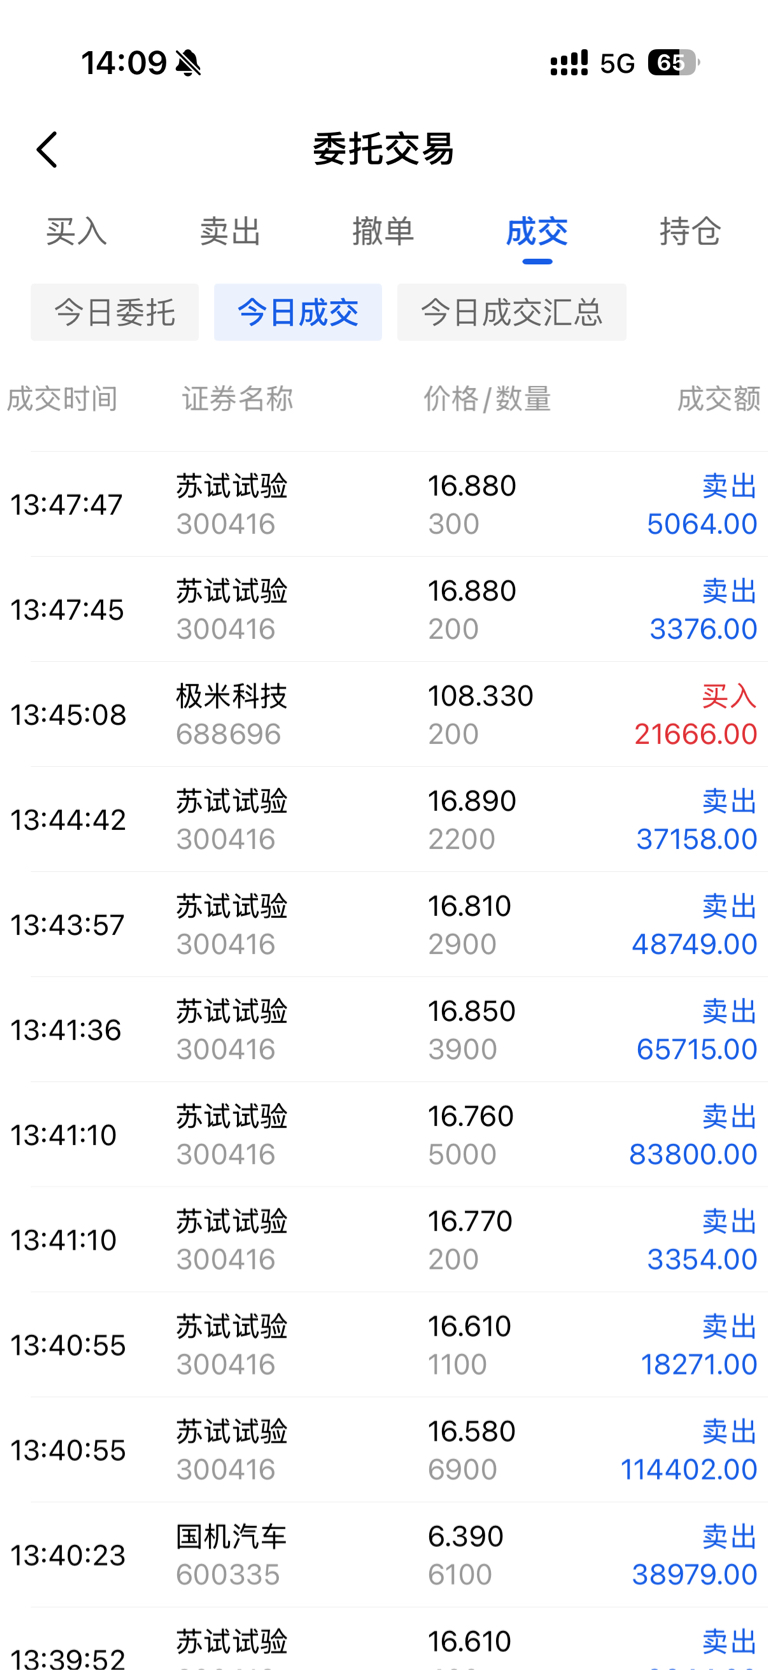Viewport: 768px width, 1670px height.
Task: Open the trade with amount 114402.00
Action: pyautogui.click(x=384, y=1450)
